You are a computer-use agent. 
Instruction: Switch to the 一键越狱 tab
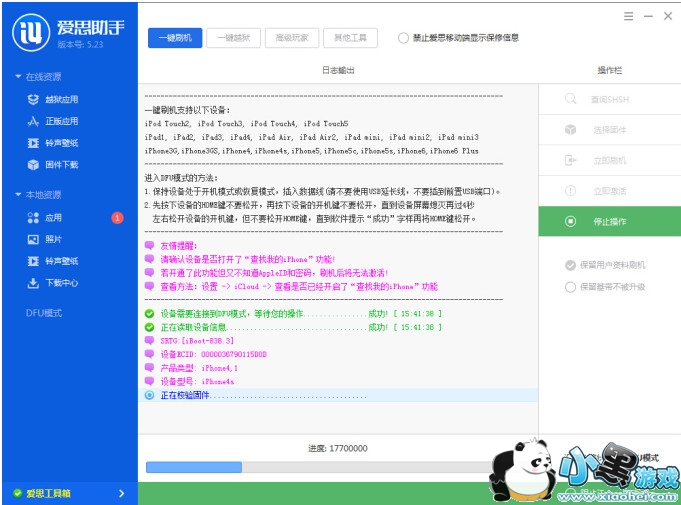pos(234,38)
